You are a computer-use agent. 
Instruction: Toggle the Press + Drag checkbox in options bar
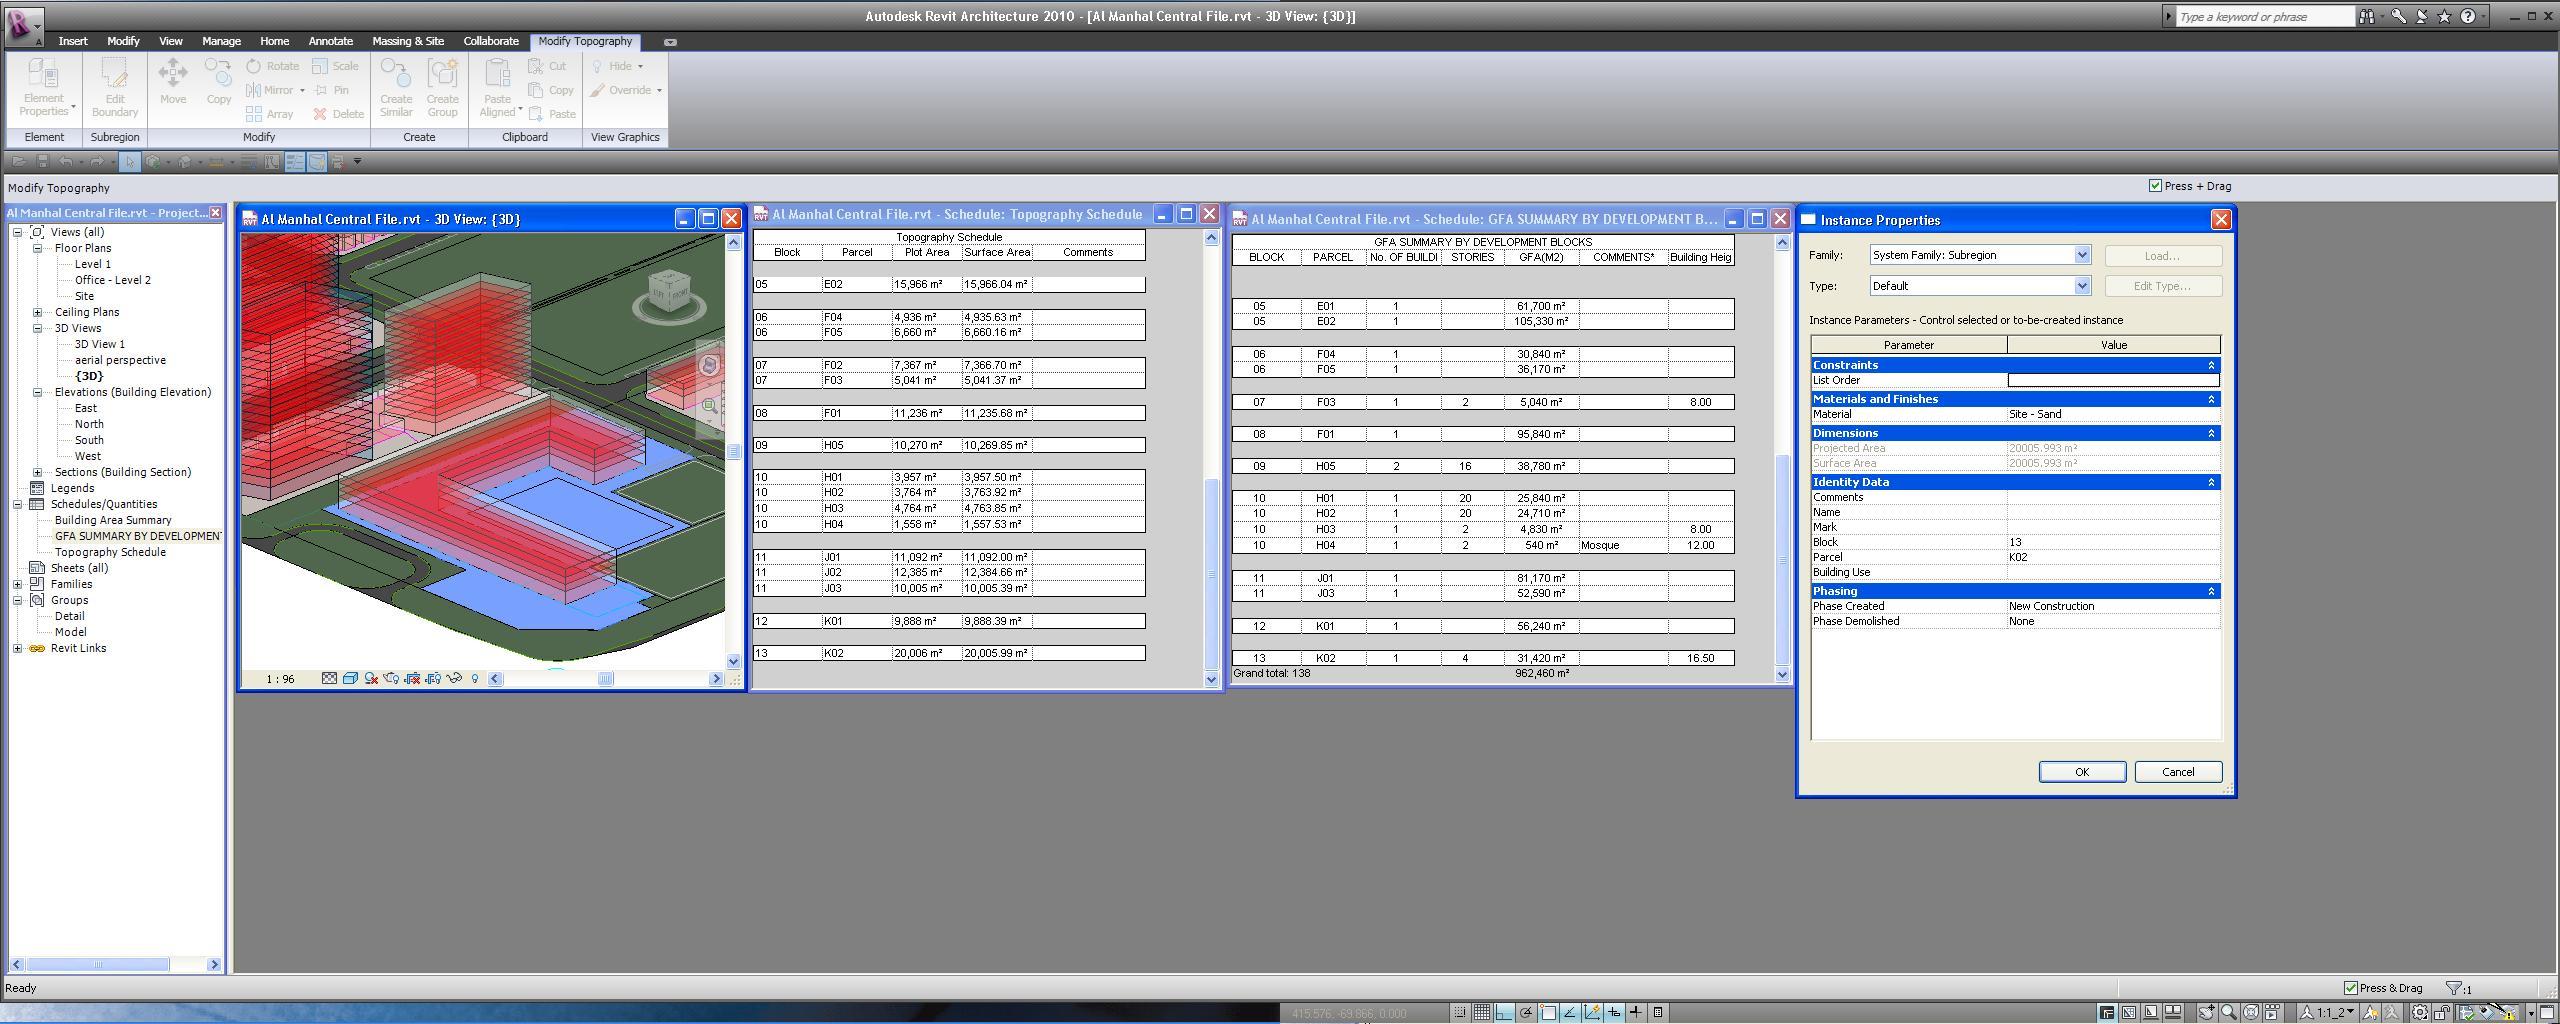pos(2155,186)
